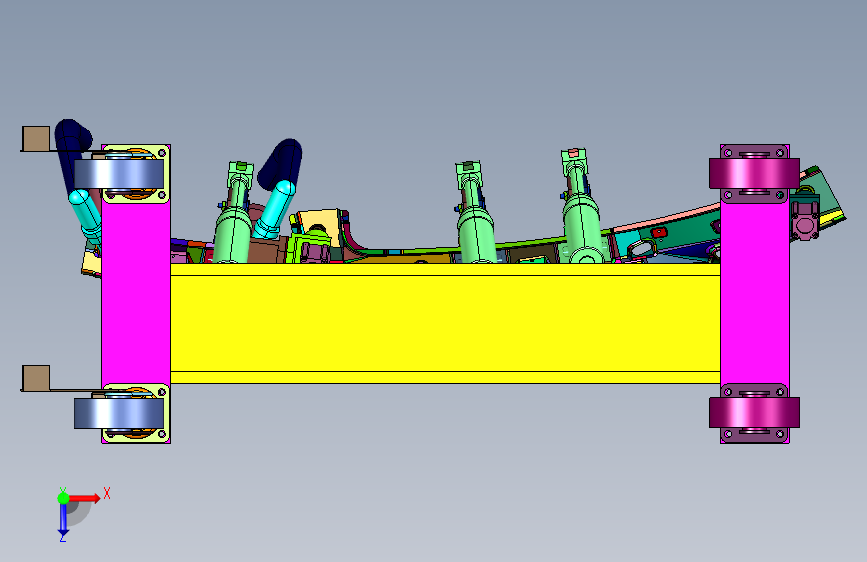Screen dimensions: 867x562
Task: Click the green Y axis origin dot
Action: click(63, 498)
